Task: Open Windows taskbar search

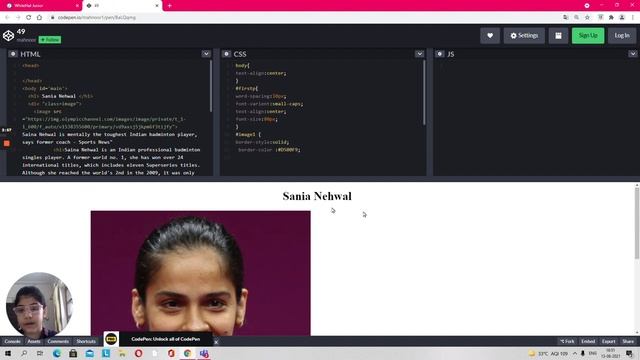Action: 24,353
